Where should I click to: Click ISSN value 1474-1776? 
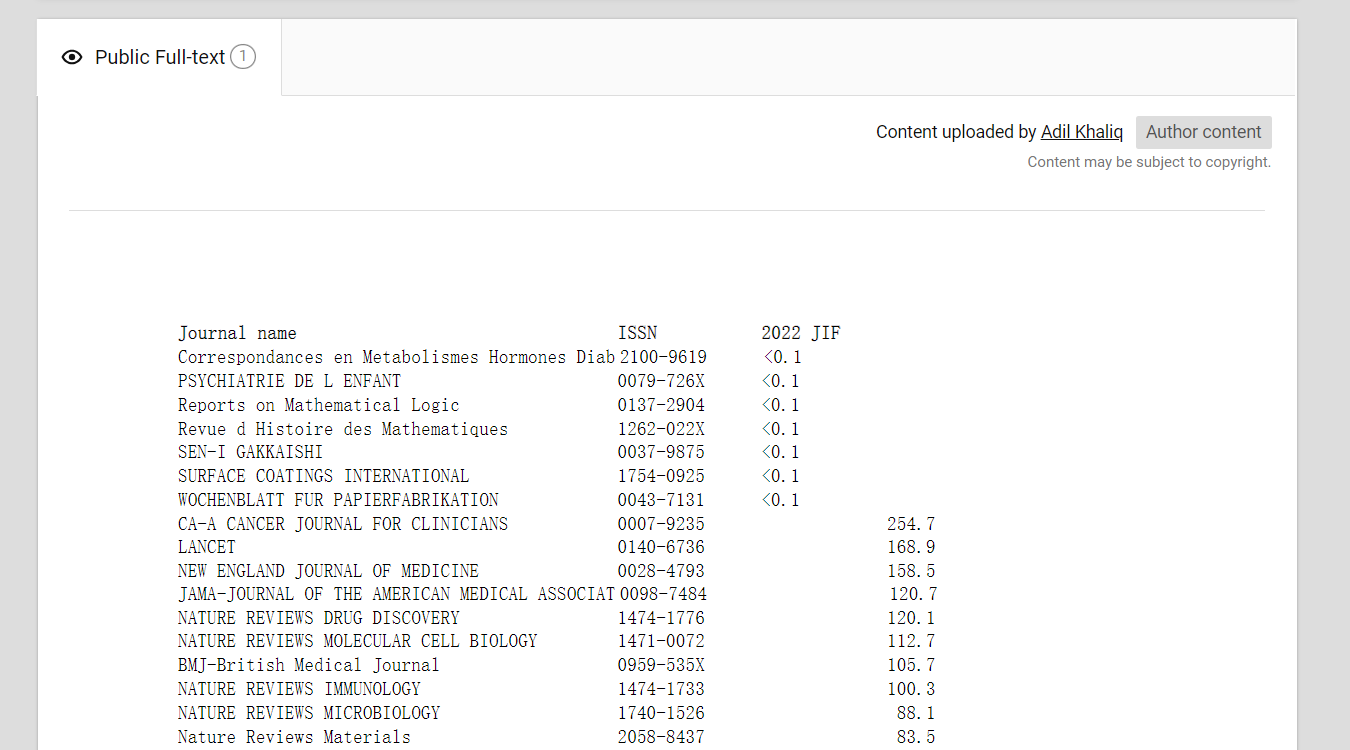[661, 618]
